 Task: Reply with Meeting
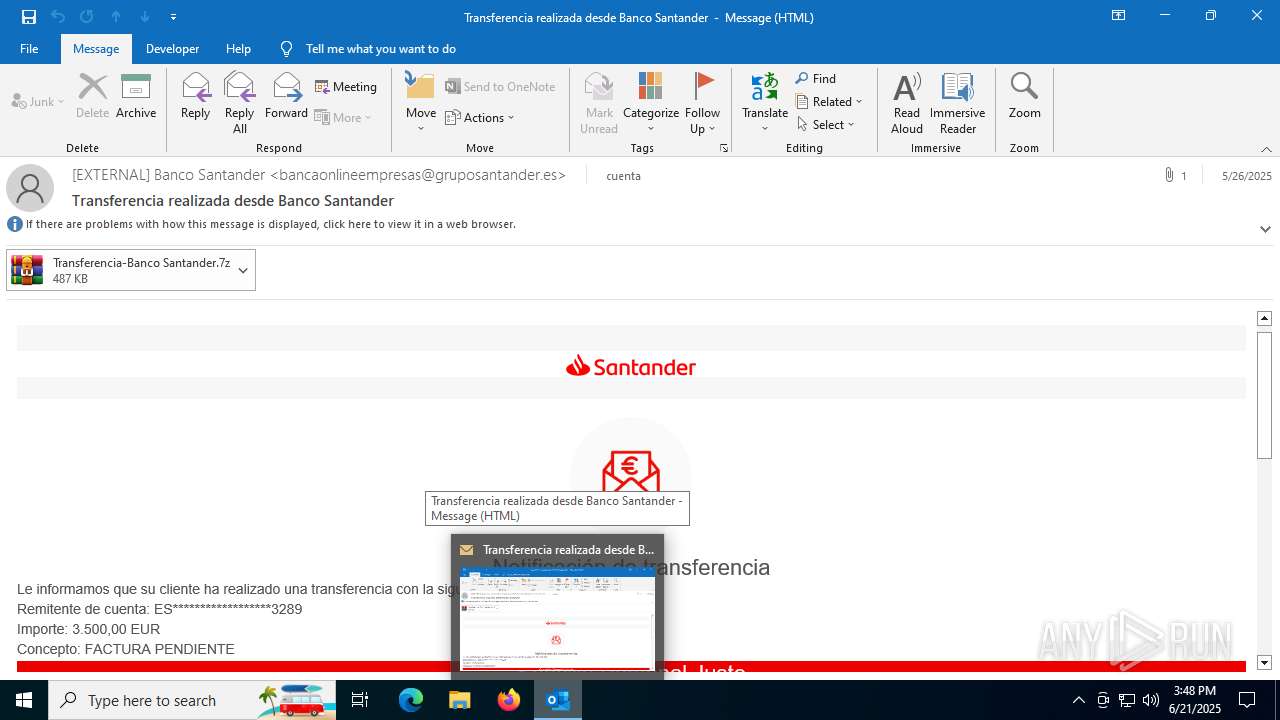coord(346,87)
